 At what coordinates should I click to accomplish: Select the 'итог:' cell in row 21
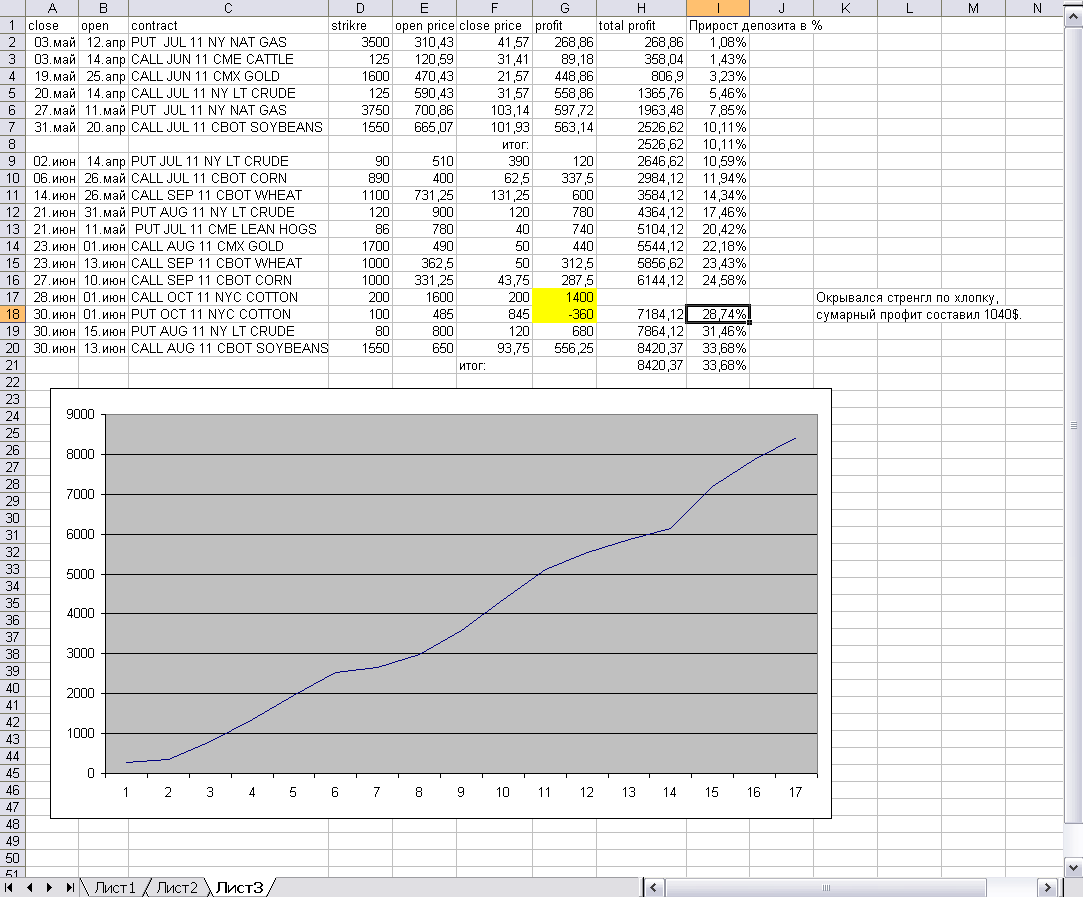(494, 365)
